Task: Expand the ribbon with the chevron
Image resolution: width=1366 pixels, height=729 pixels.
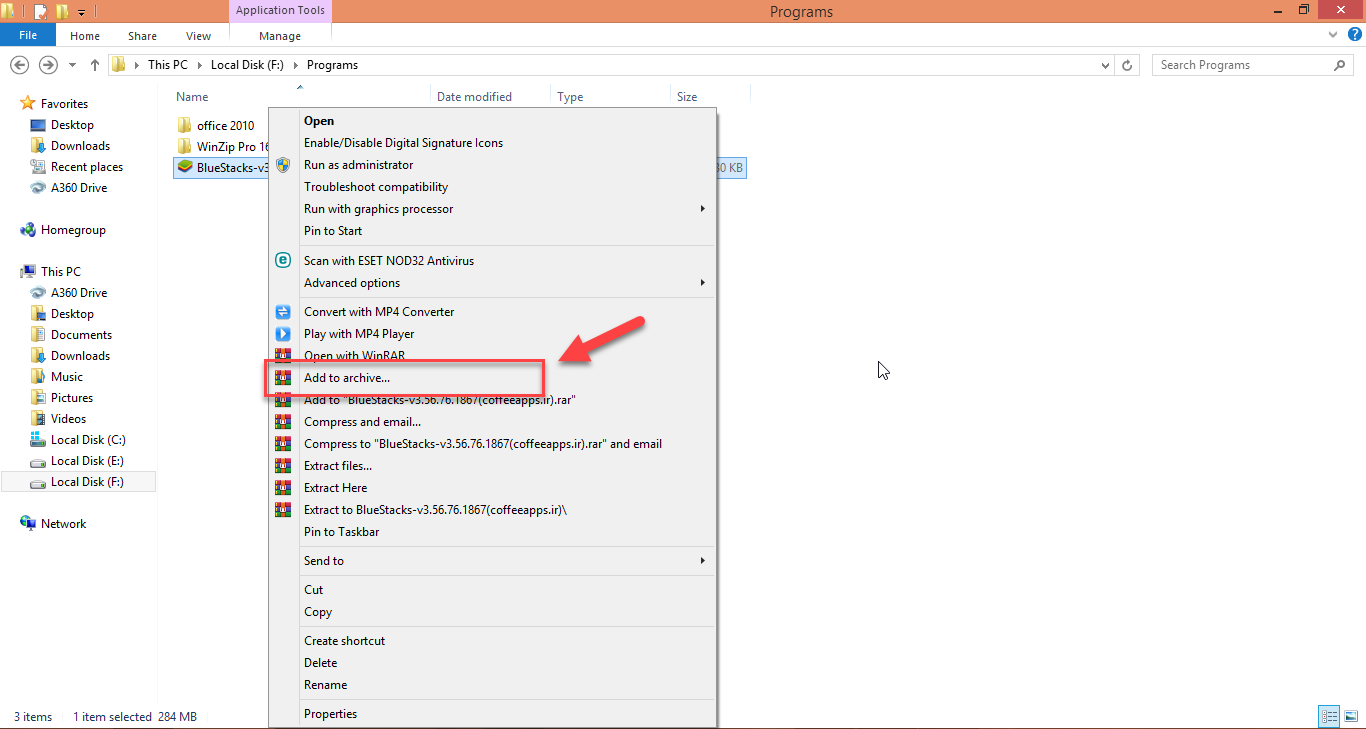Action: click(1331, 35)
